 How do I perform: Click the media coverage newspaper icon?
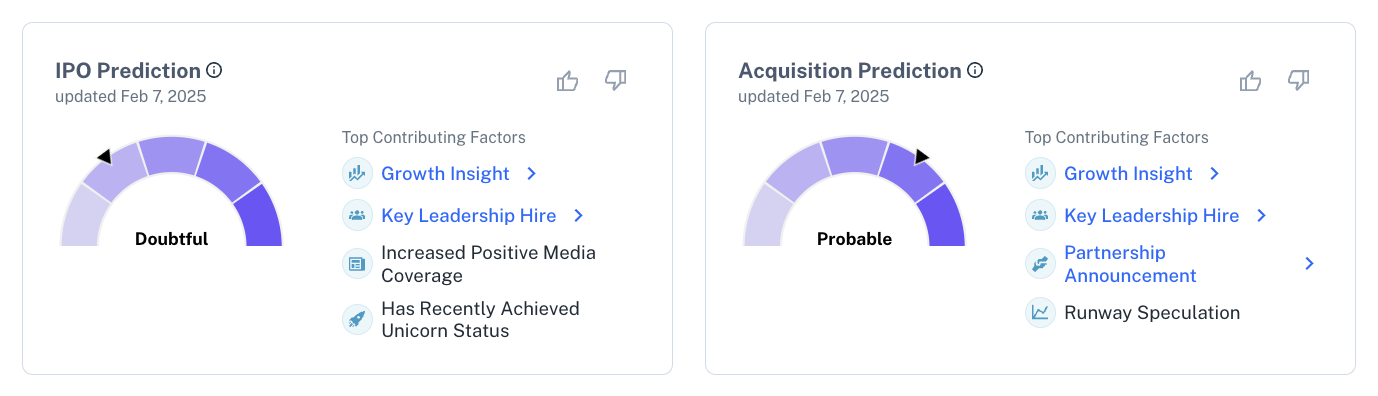click(357, 264)
